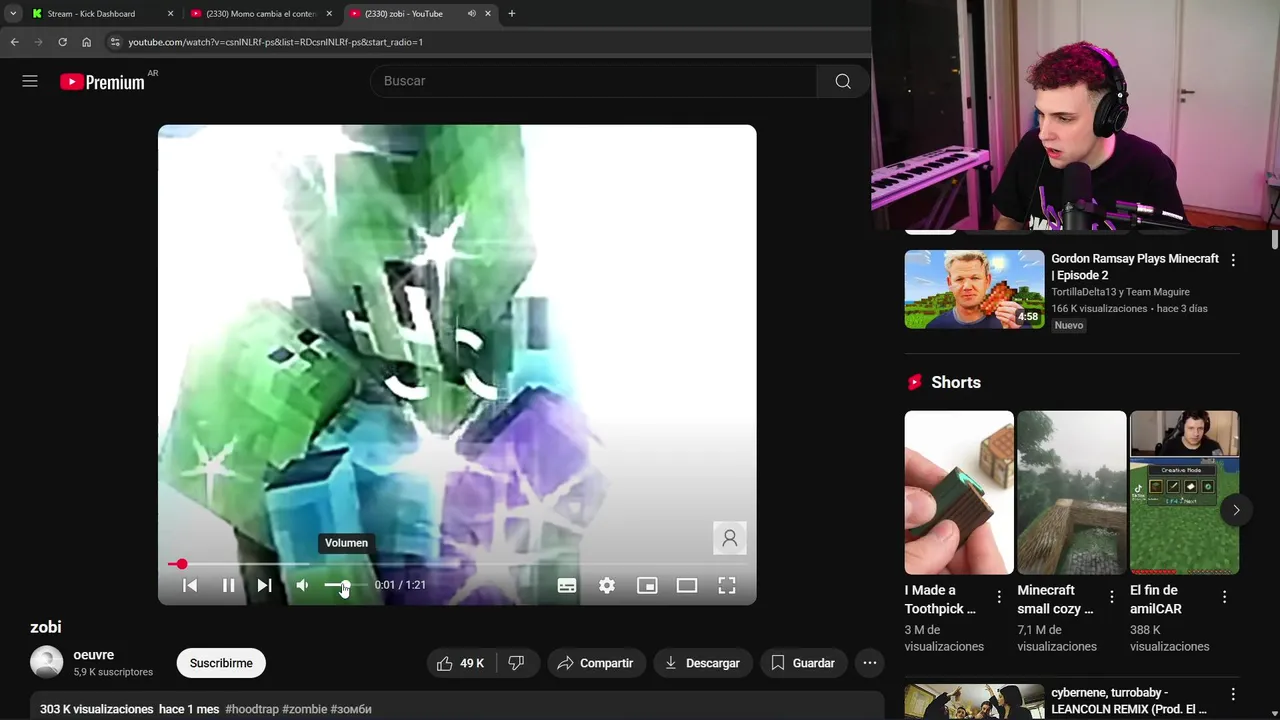The height and width of the screenshot is (720, 1280).
Task: Open the YouTube hamburger guide menu
Action: (x=30, y=81)
